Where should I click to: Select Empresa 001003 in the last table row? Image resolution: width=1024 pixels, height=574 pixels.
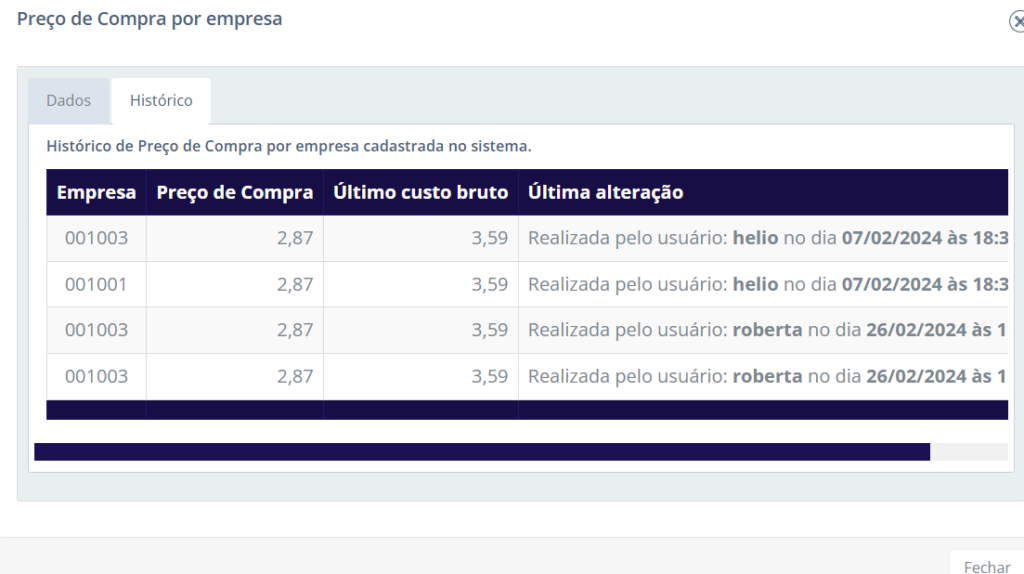pyautogui.click(x=96, y=376)
